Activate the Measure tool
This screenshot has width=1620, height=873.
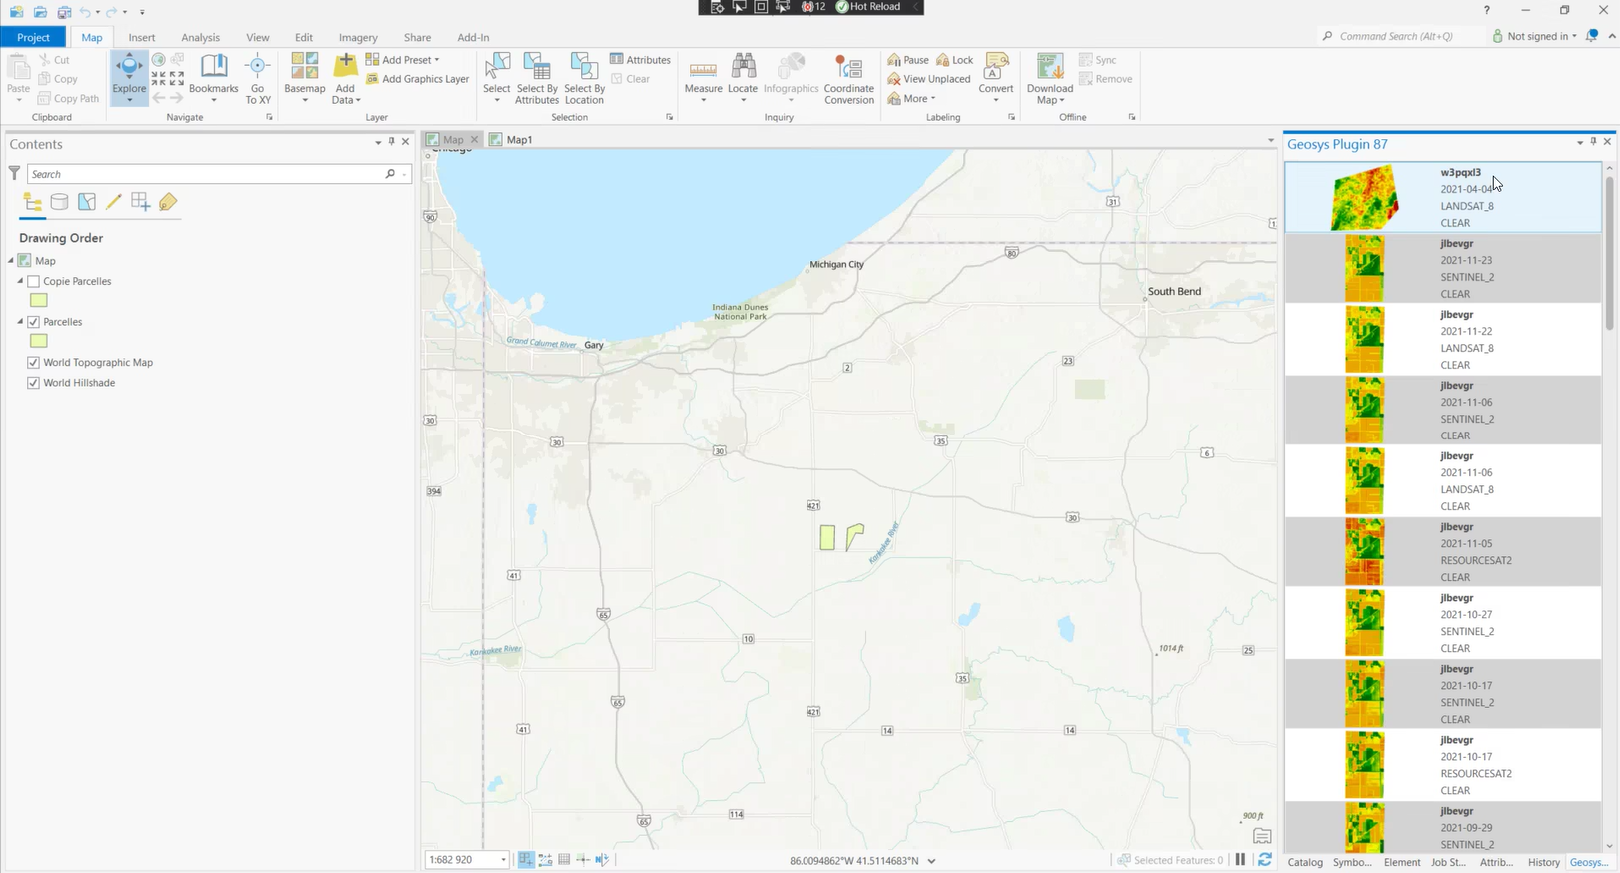click(703, 77)
